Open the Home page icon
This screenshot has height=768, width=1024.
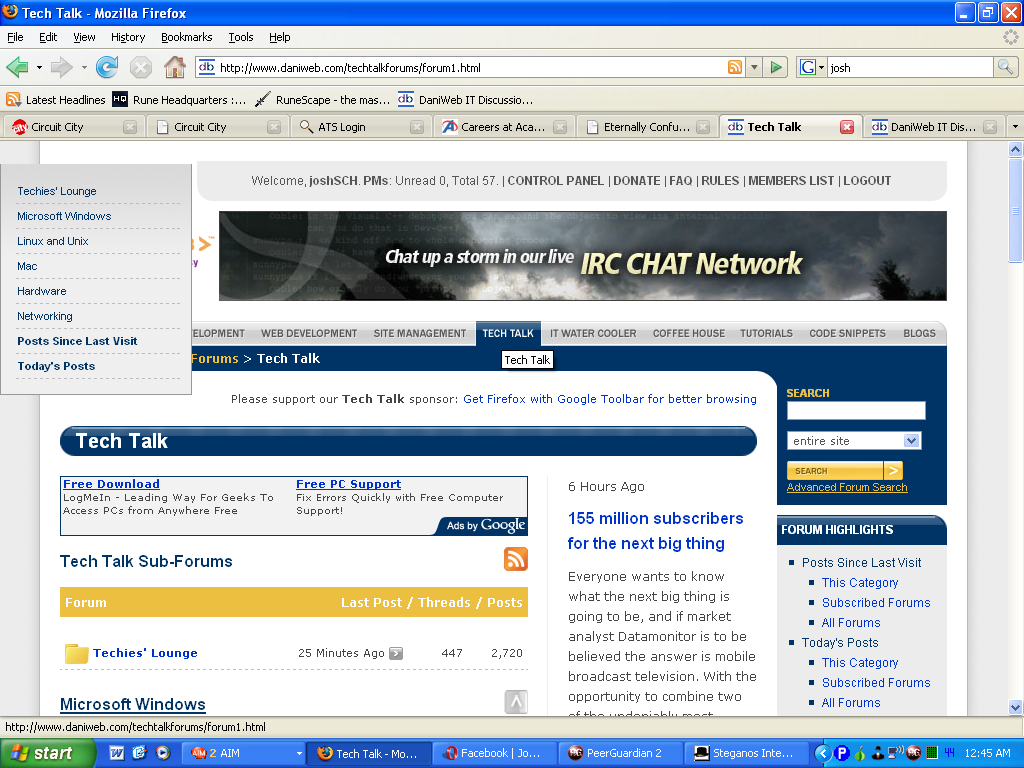[x=174, y=67]
